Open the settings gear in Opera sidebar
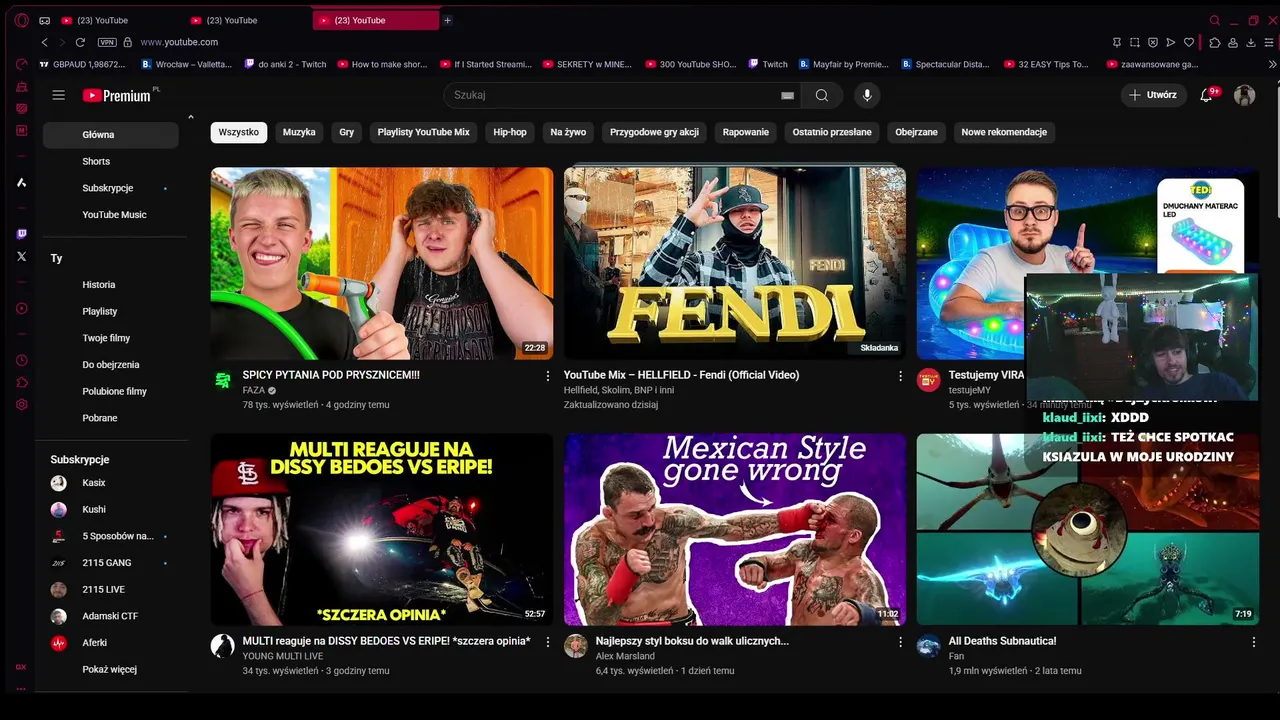Image resolution: width=1280 pixels, height=720 pixels. point(21,405)
